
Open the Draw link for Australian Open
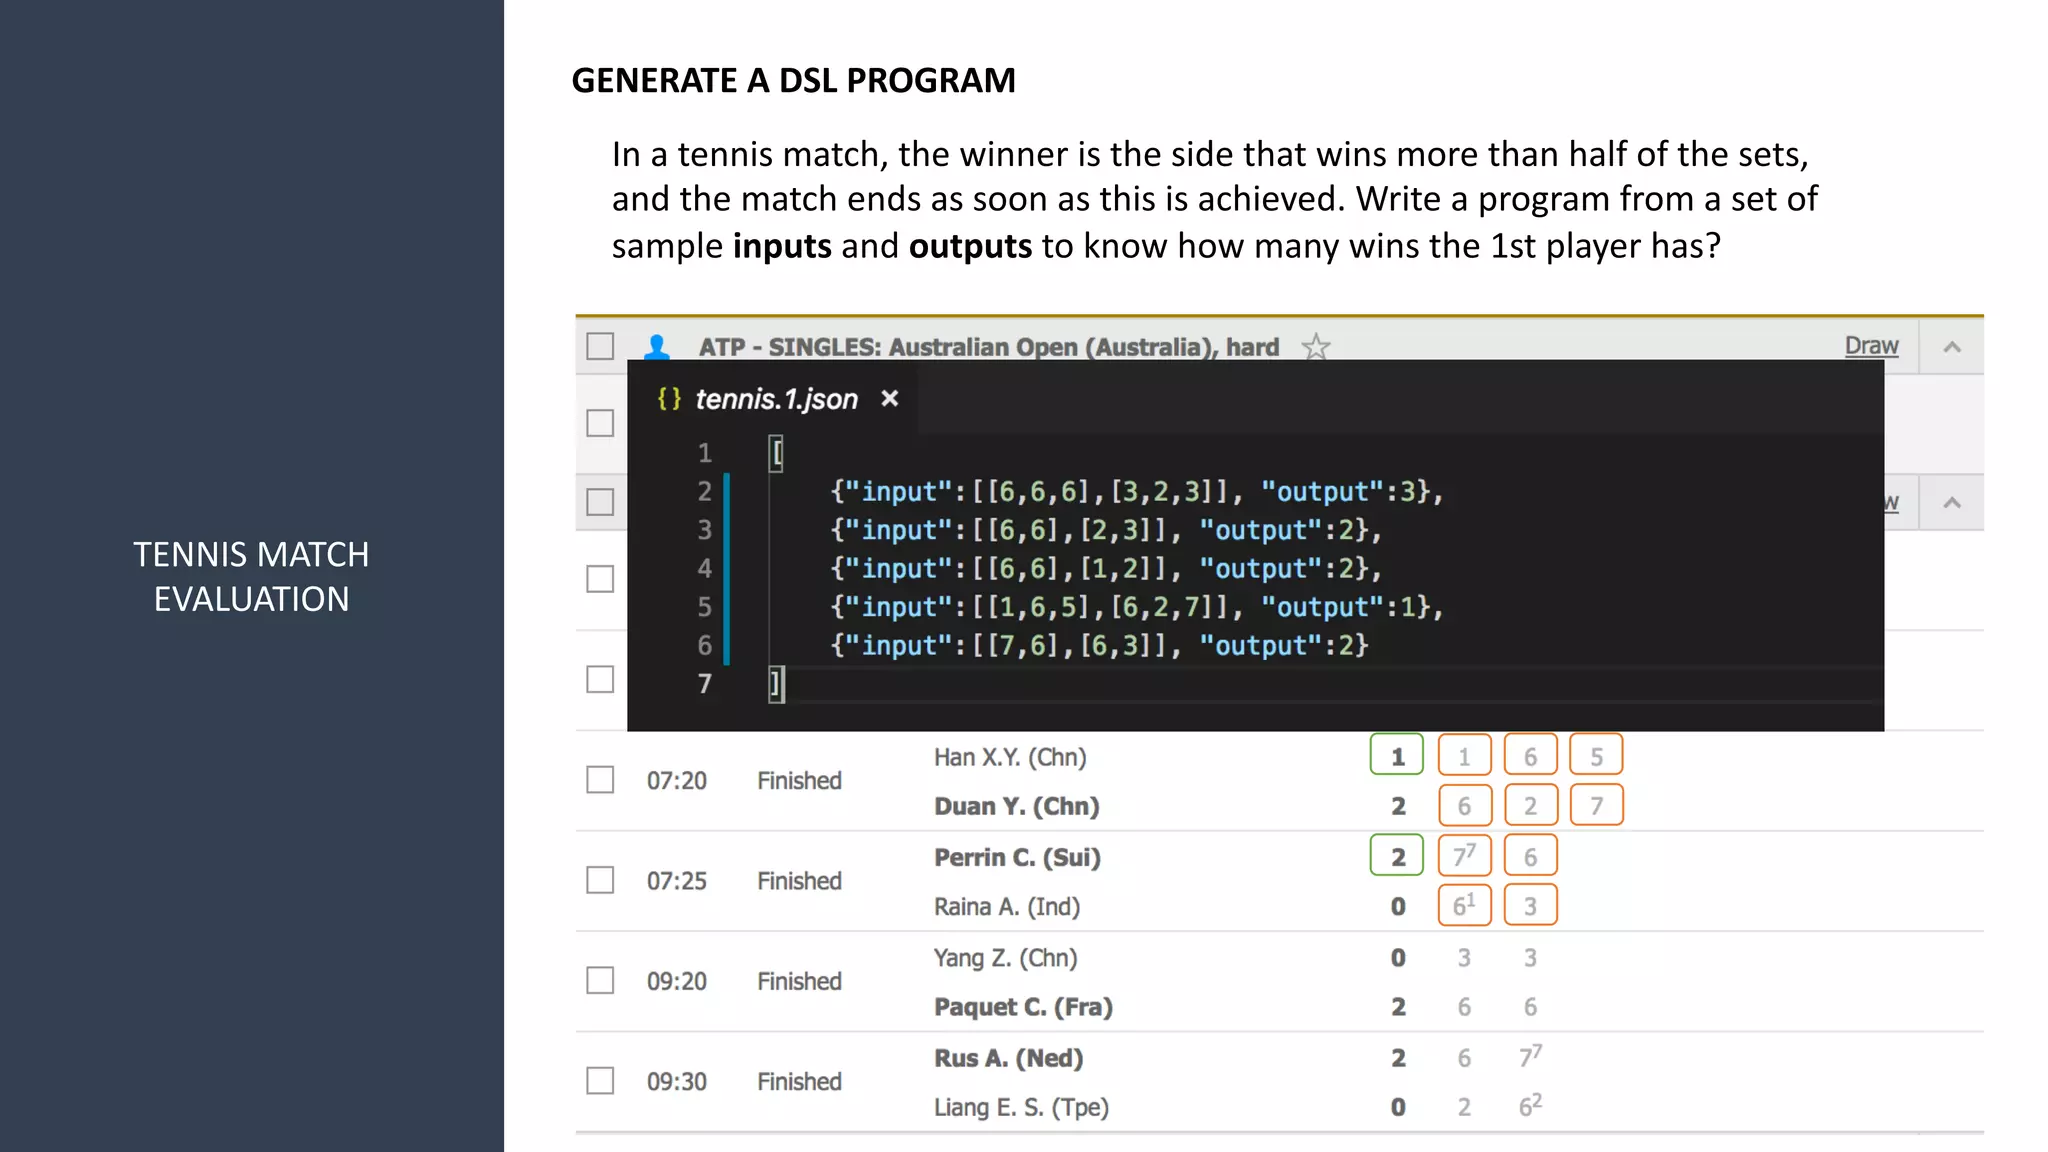tap(1871, 345)
